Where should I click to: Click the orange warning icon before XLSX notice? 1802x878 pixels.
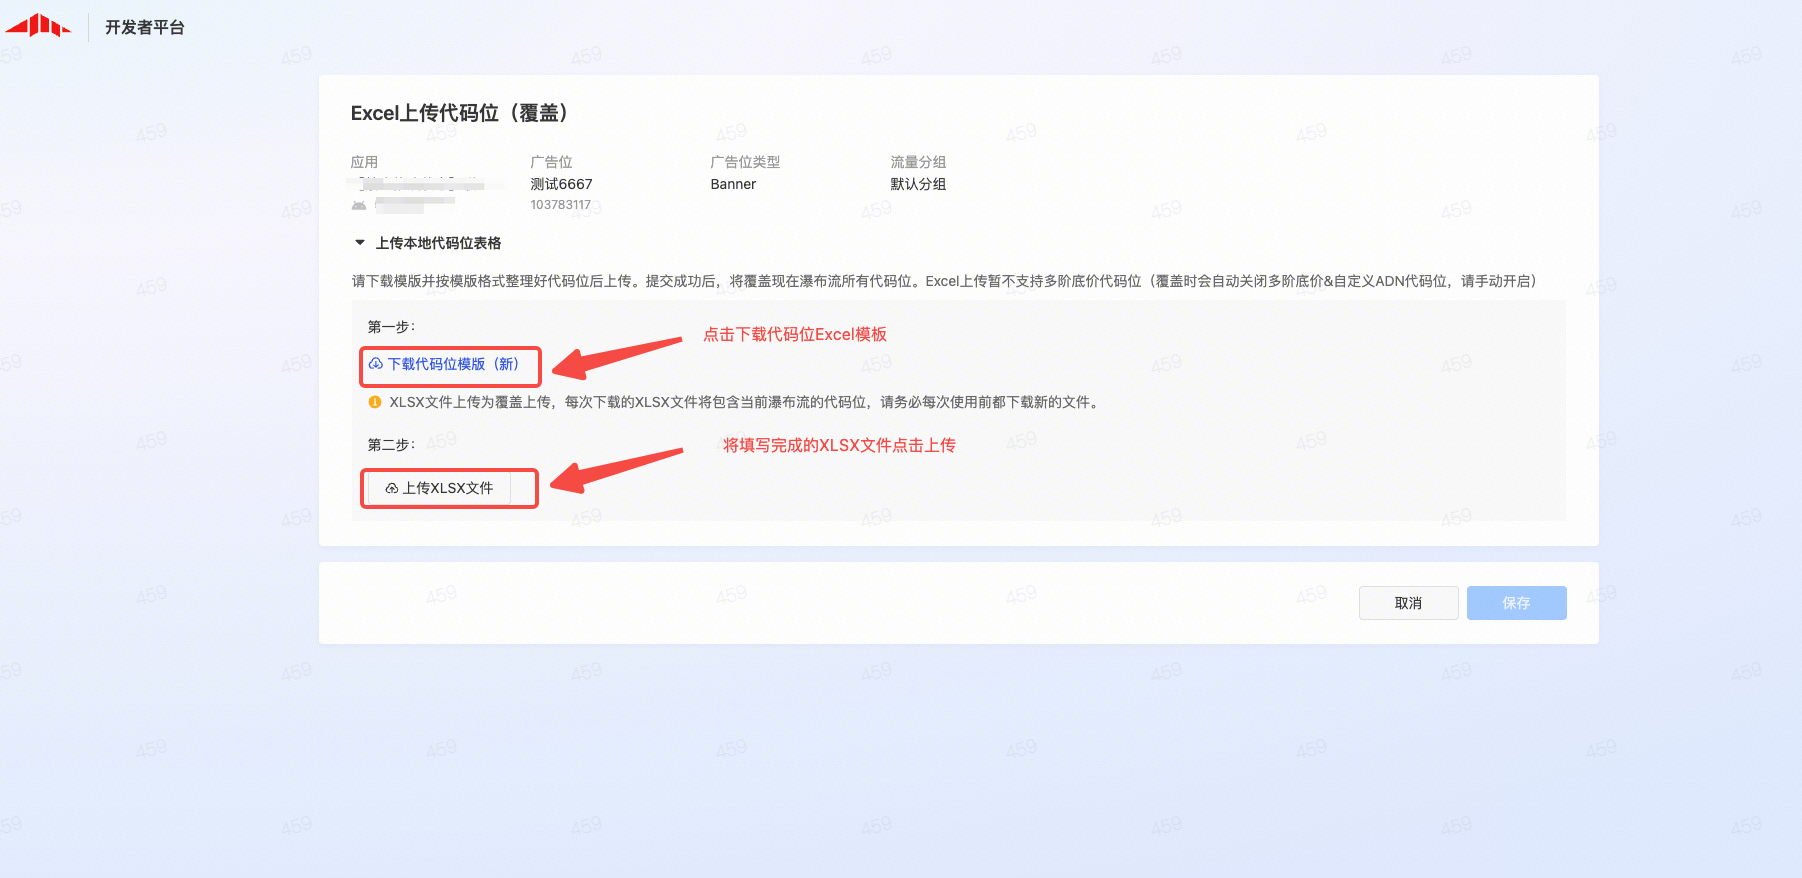click(x=375, y=402)
